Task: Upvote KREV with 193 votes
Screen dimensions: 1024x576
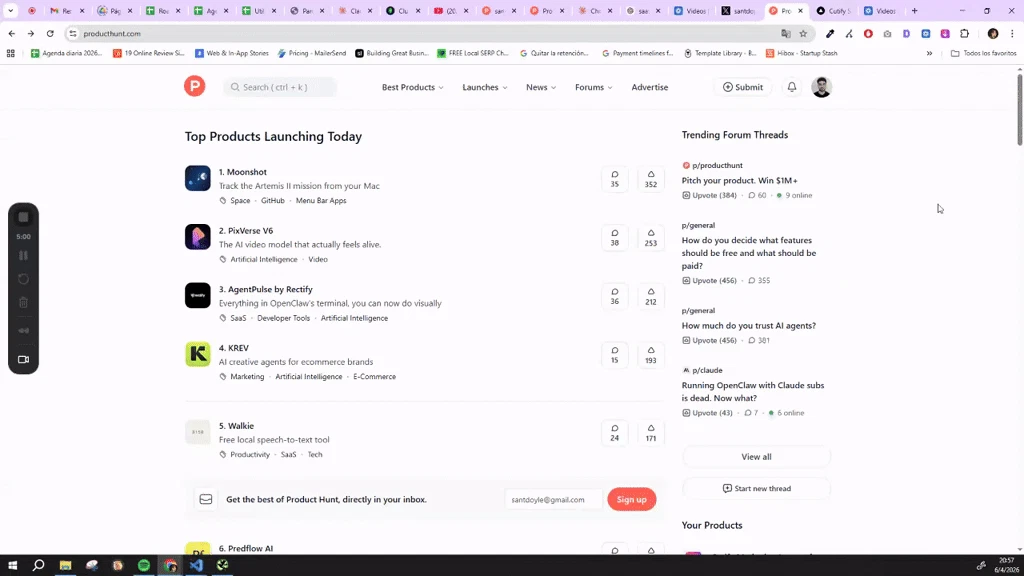Action: point(650,355)
